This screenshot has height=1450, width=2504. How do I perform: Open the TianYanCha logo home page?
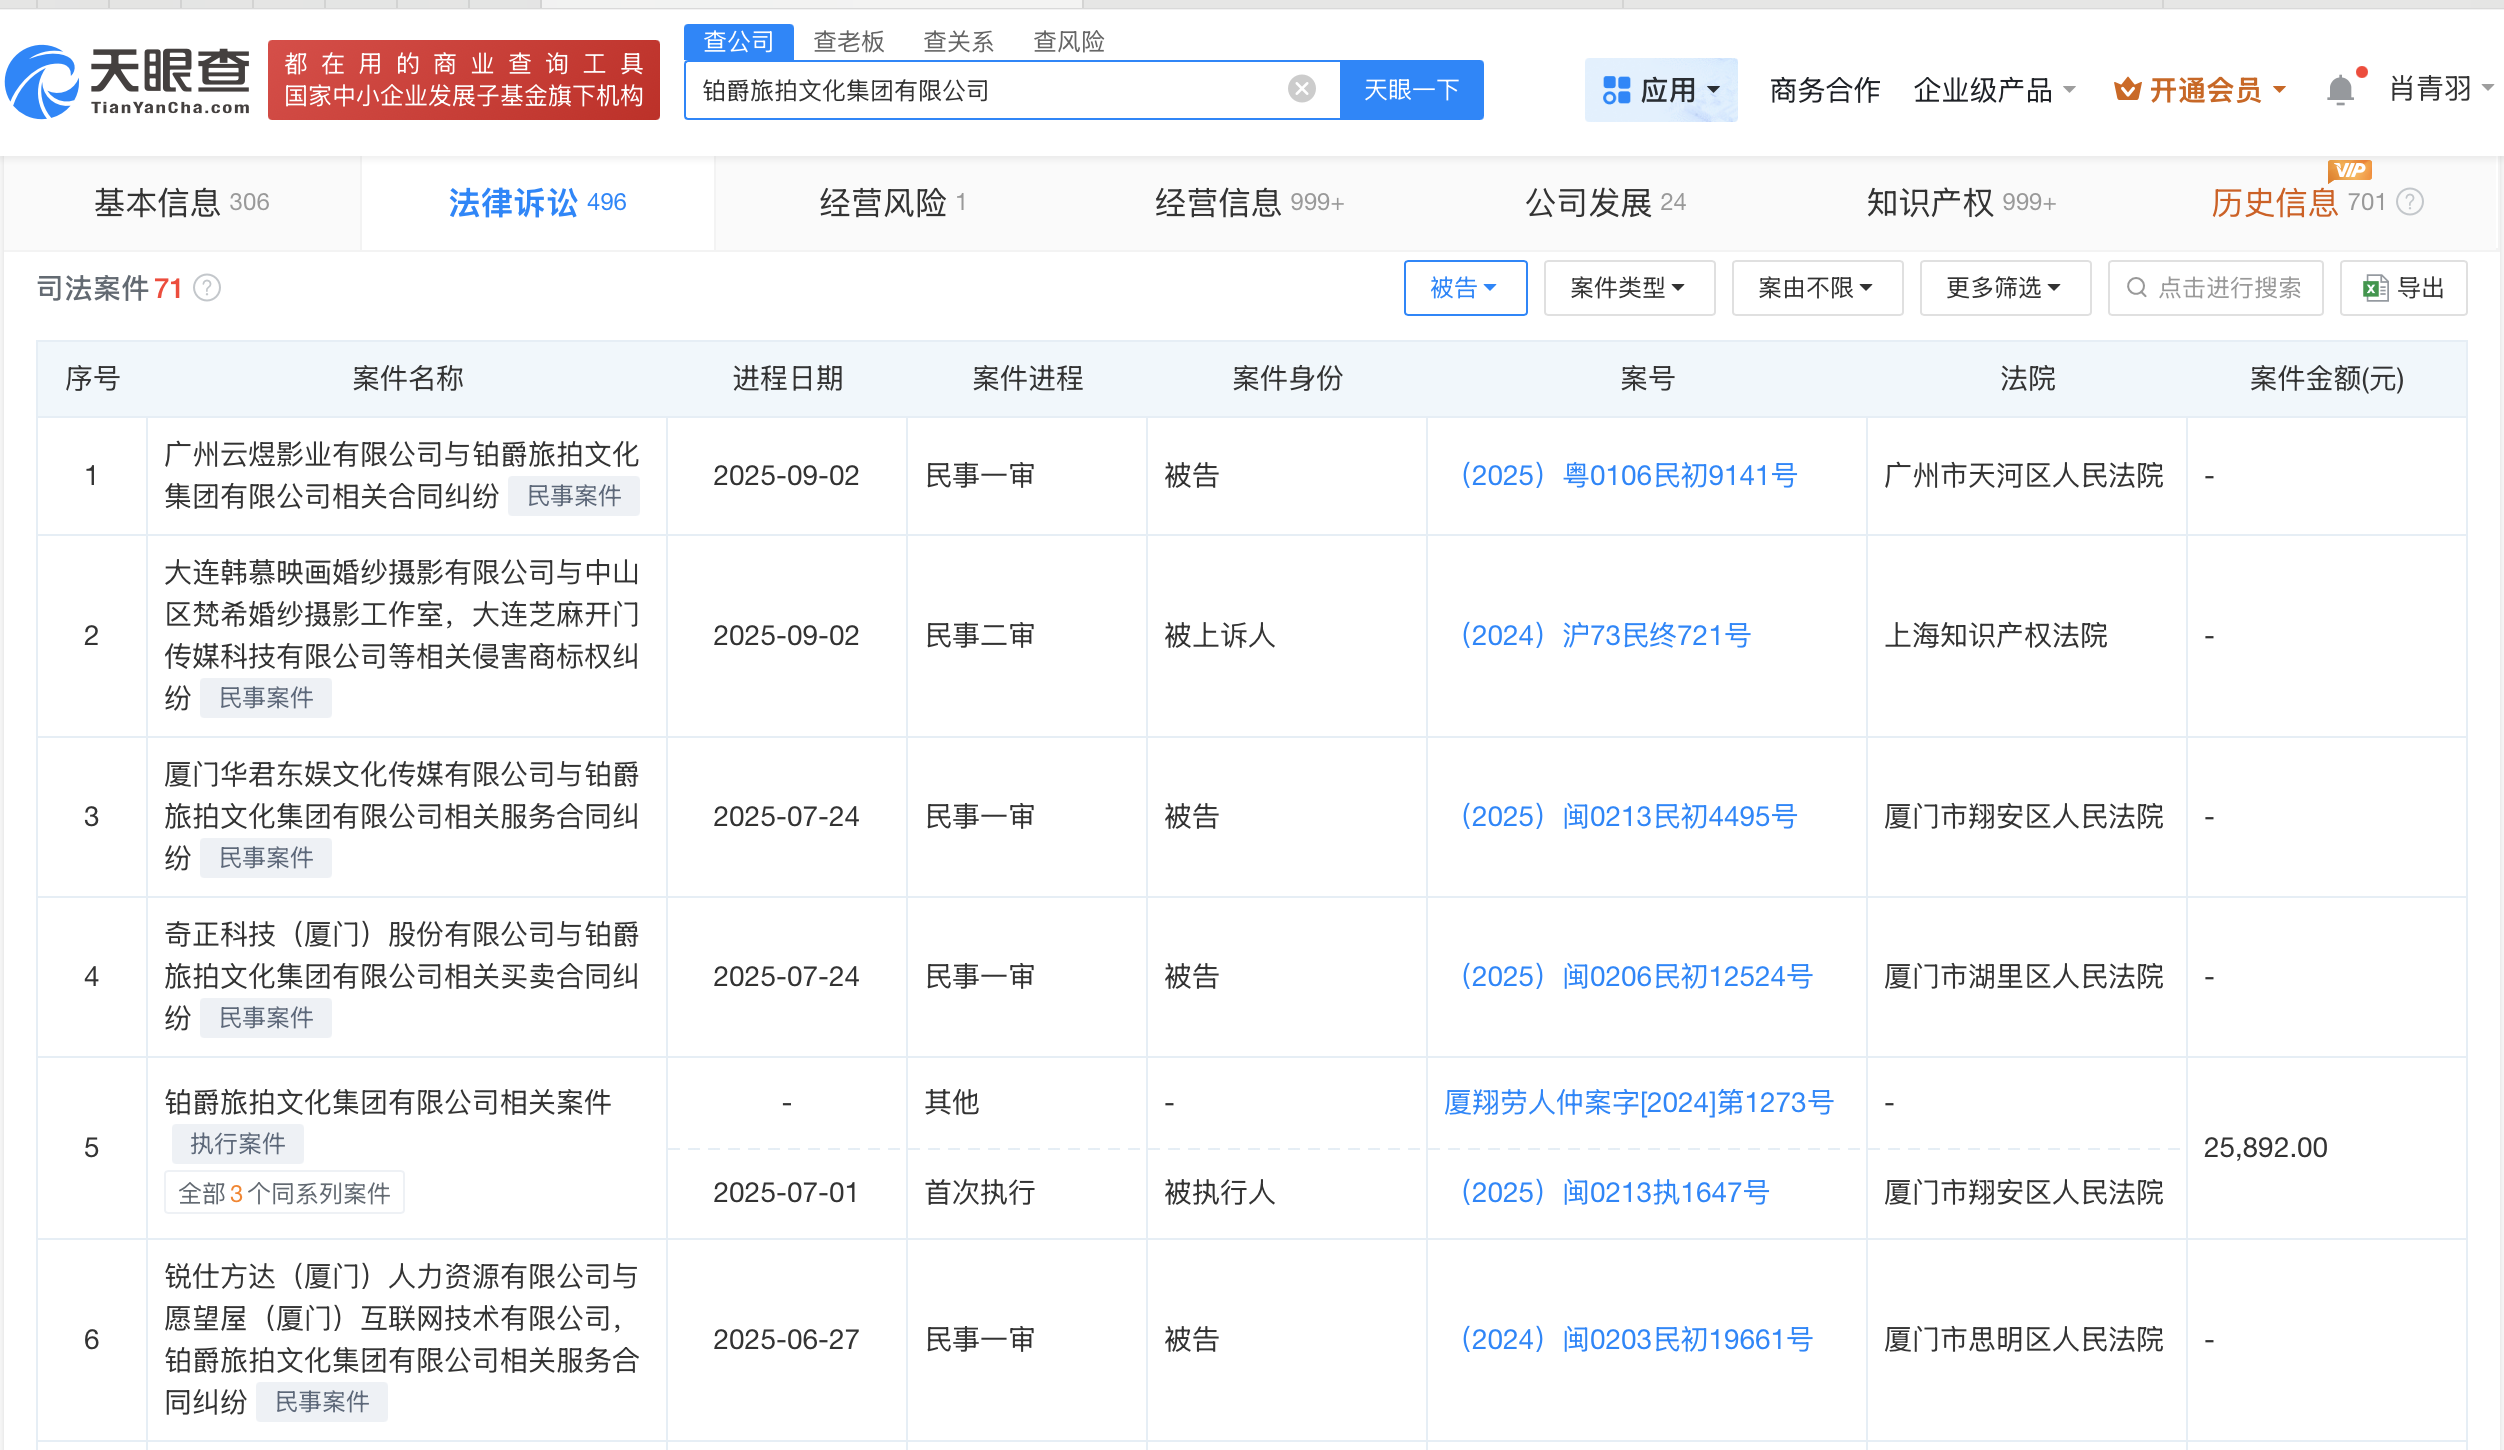click(x=128, y=81)
